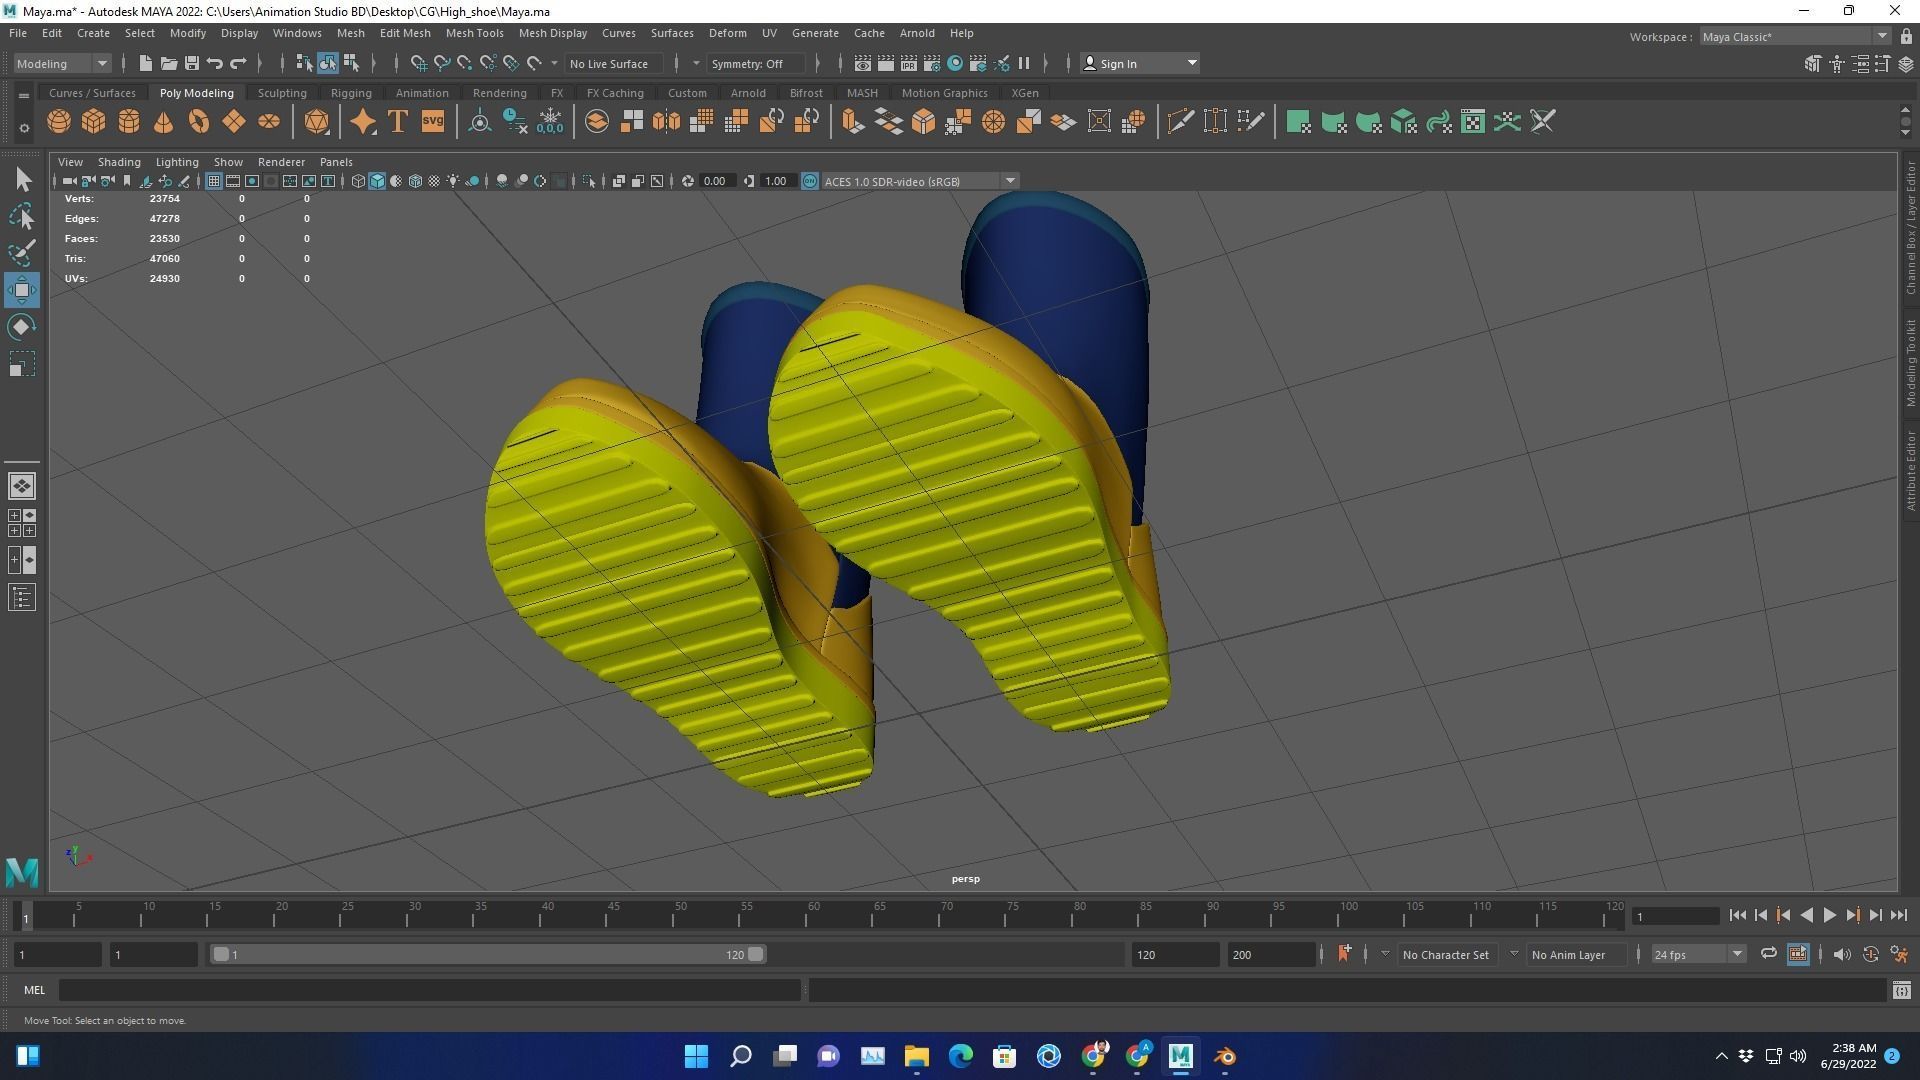
Task: Open a scene with the folder icon
Action: (168, 63)
